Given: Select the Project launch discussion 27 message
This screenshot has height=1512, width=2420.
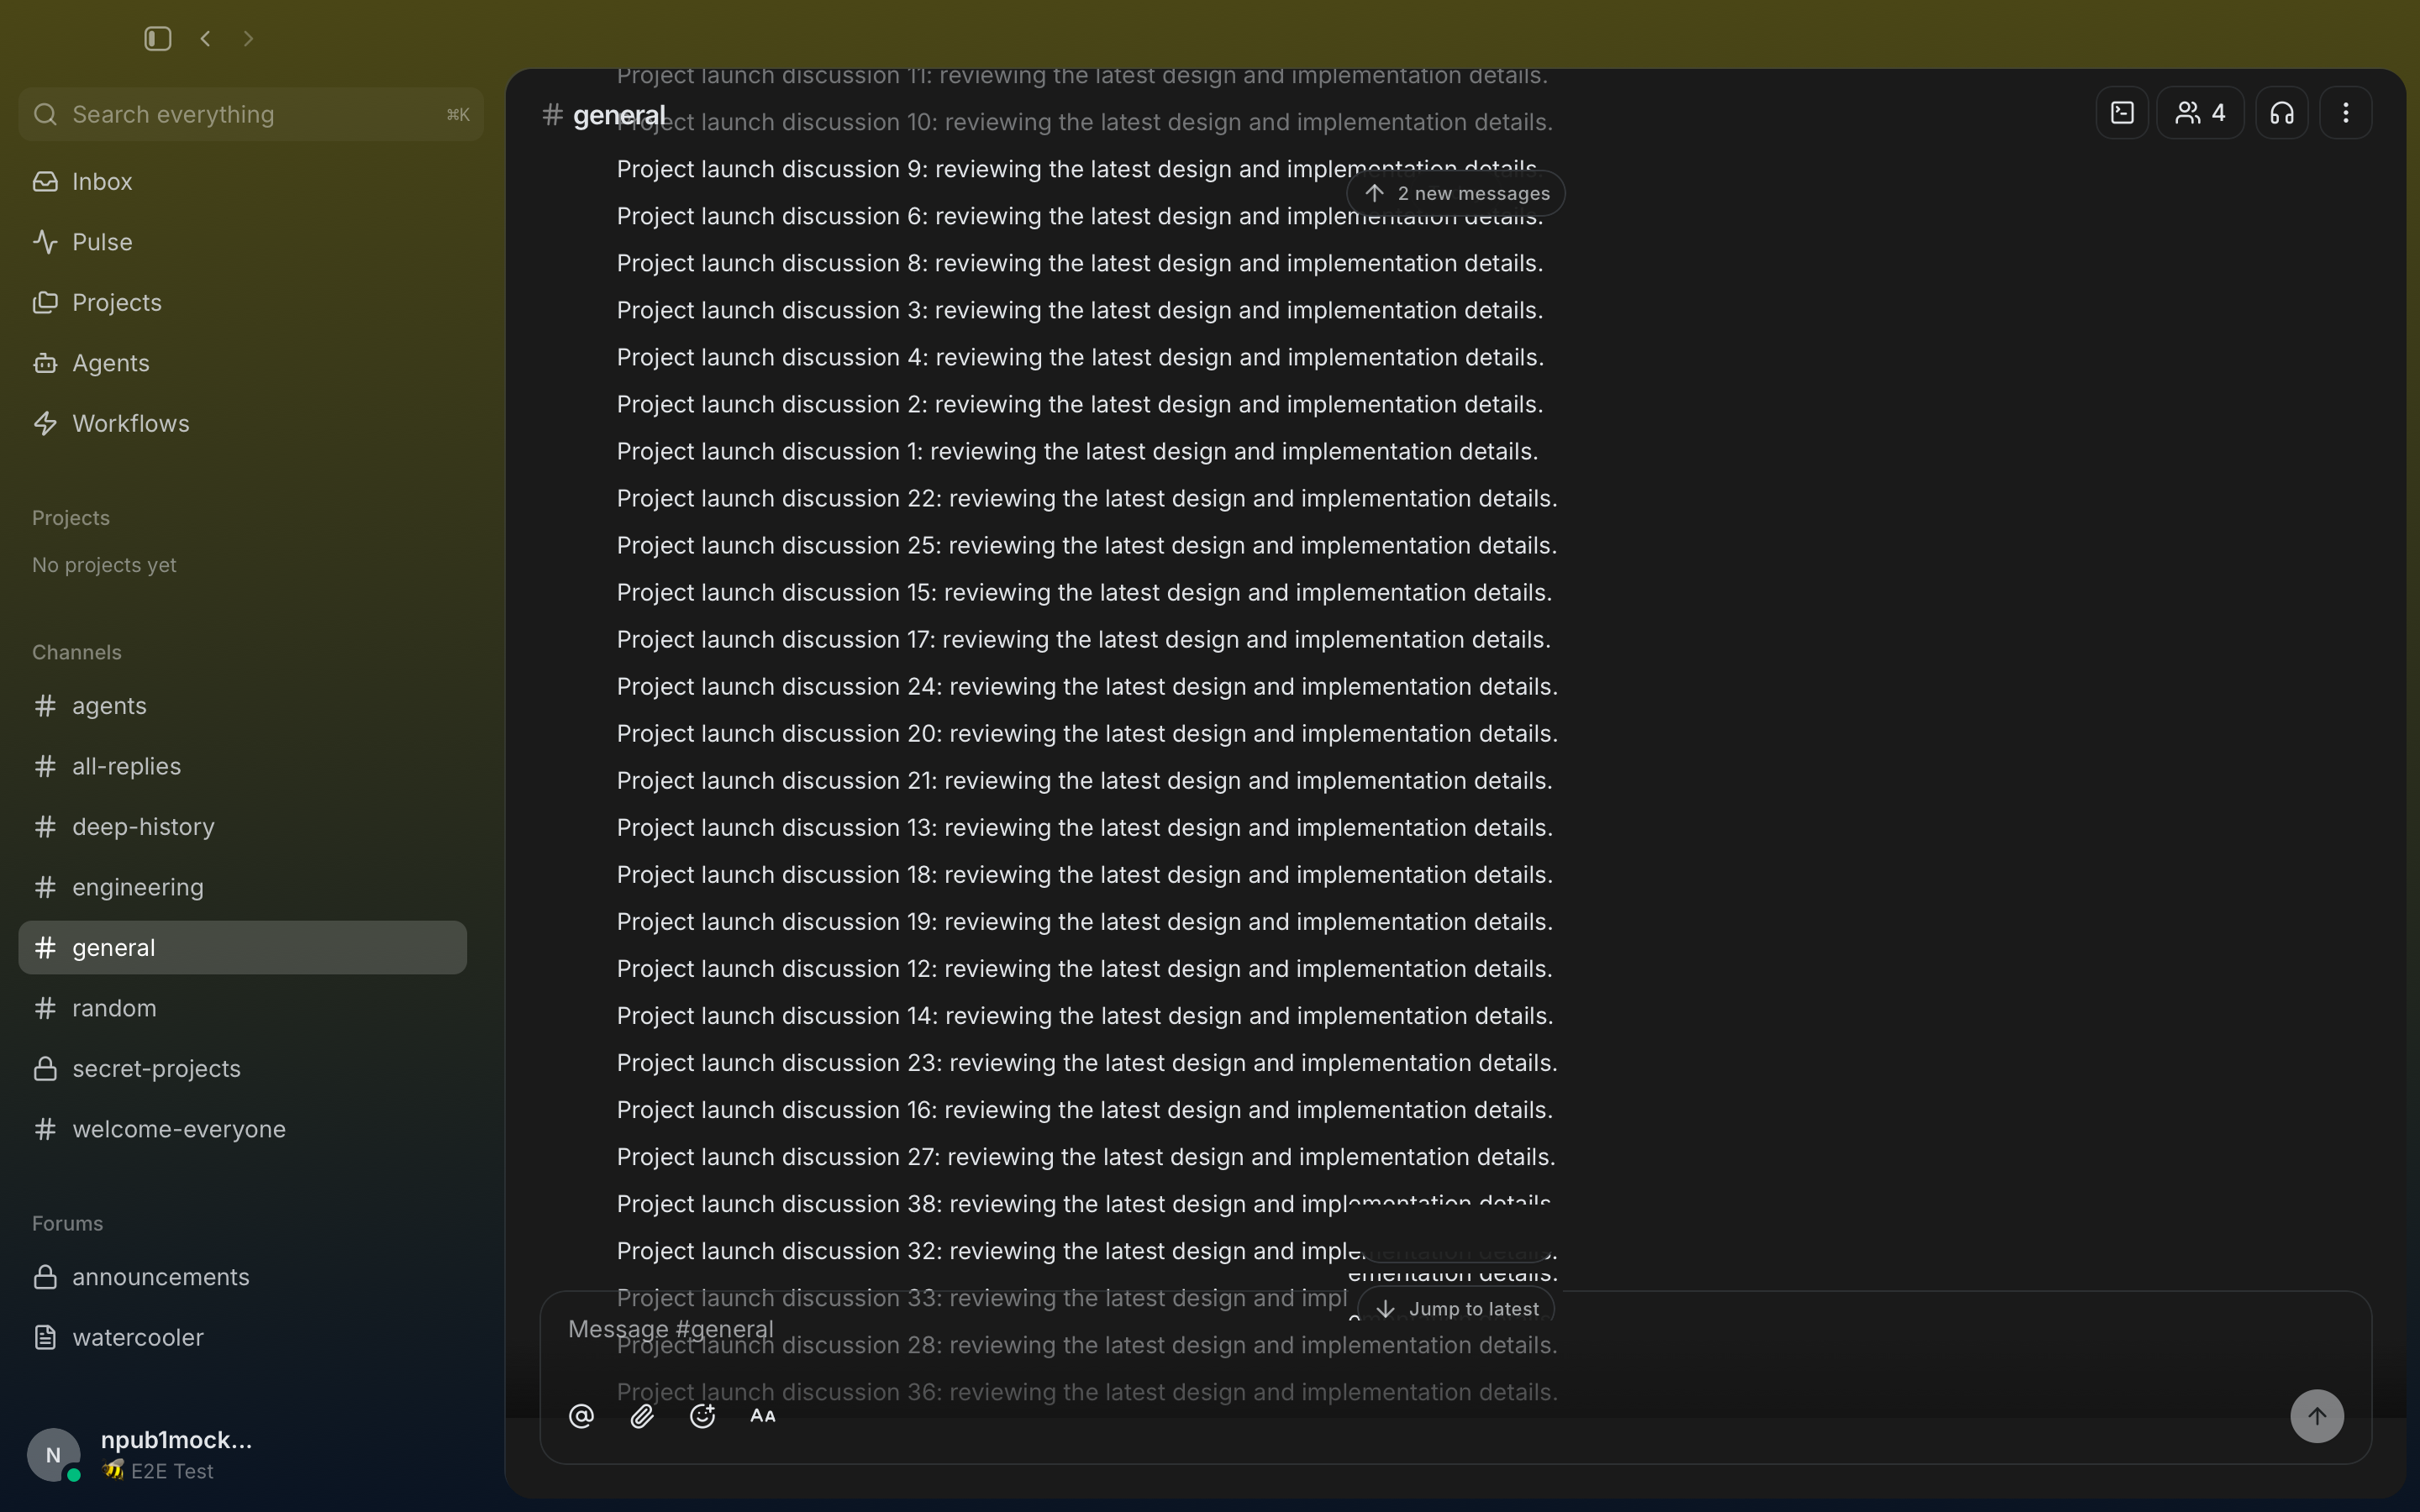Looking at the screenshot, I should tap(1086, 1157).
